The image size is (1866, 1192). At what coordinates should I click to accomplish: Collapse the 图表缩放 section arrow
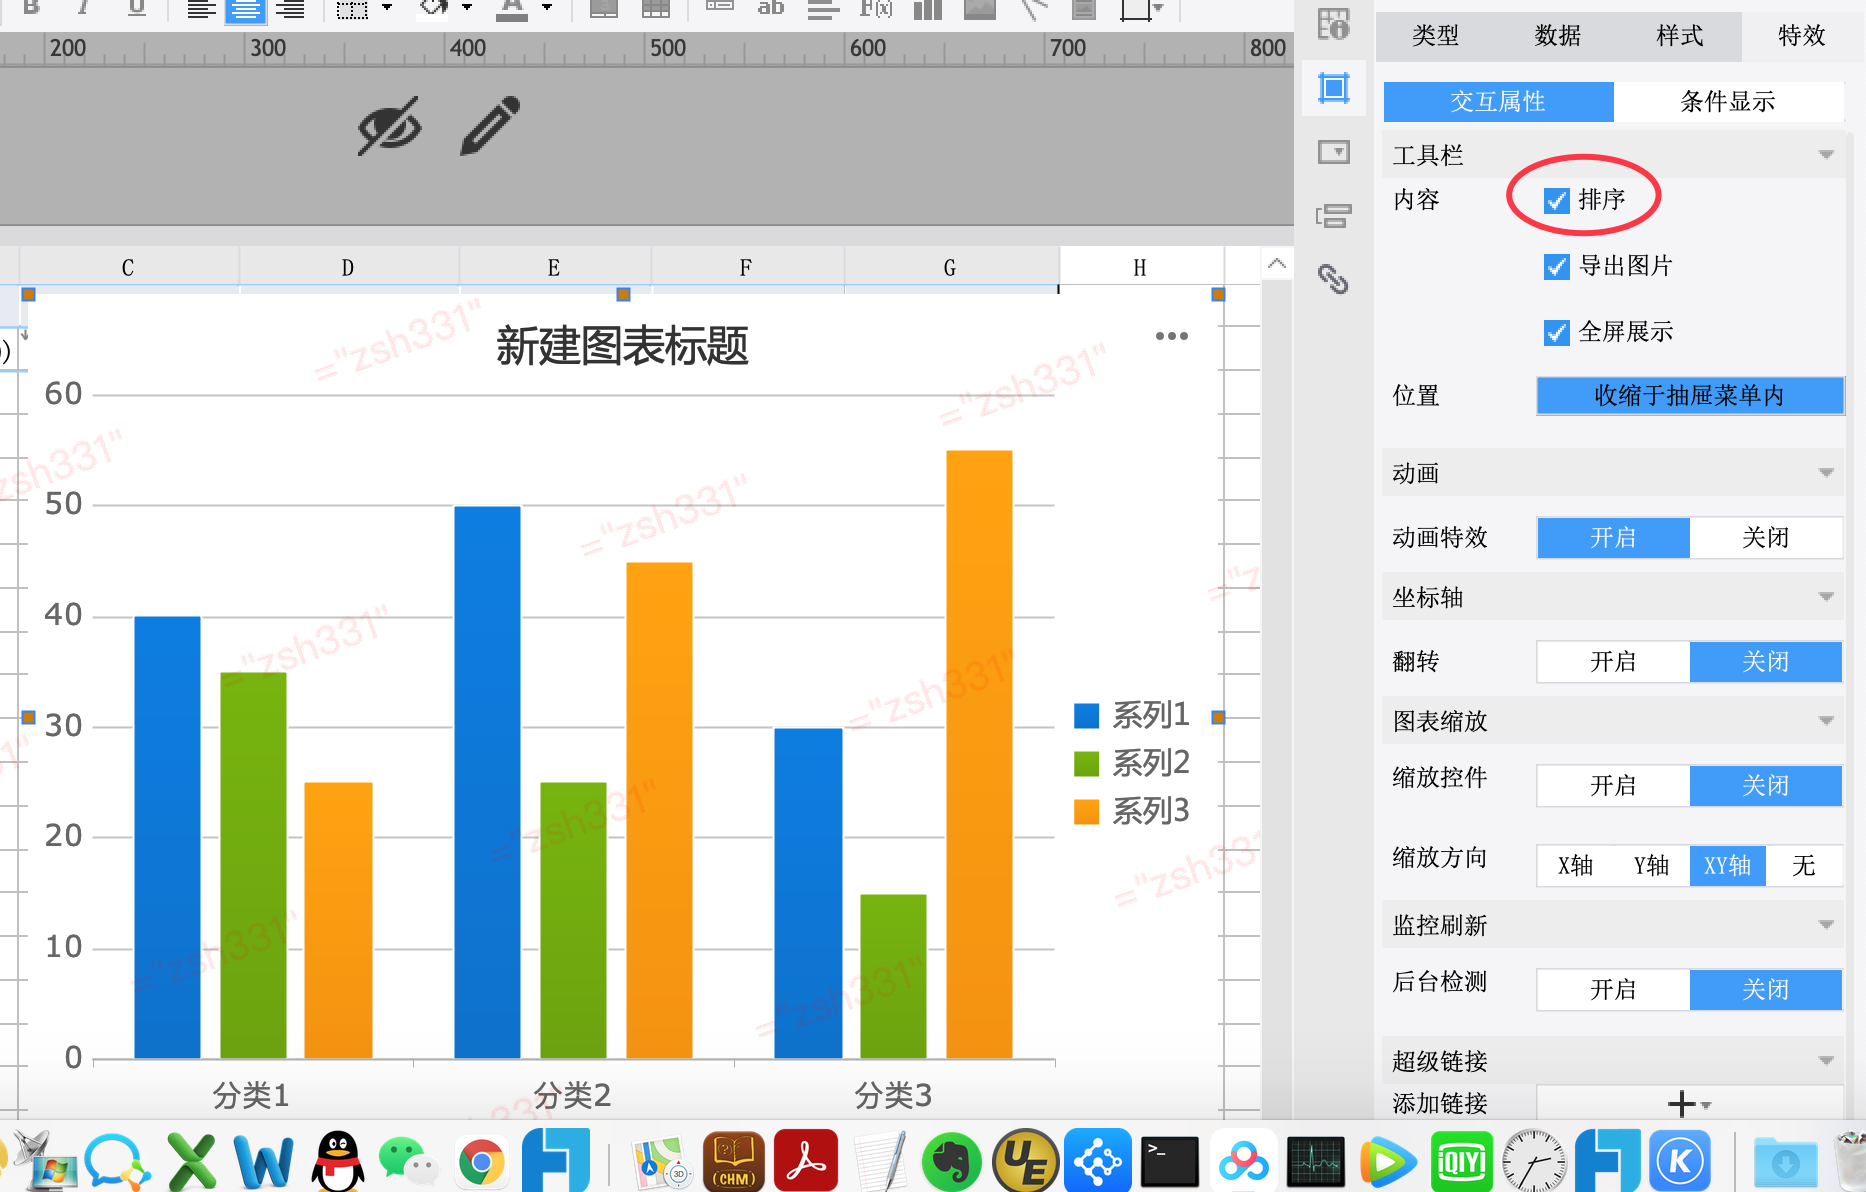tap(1826, 721)
